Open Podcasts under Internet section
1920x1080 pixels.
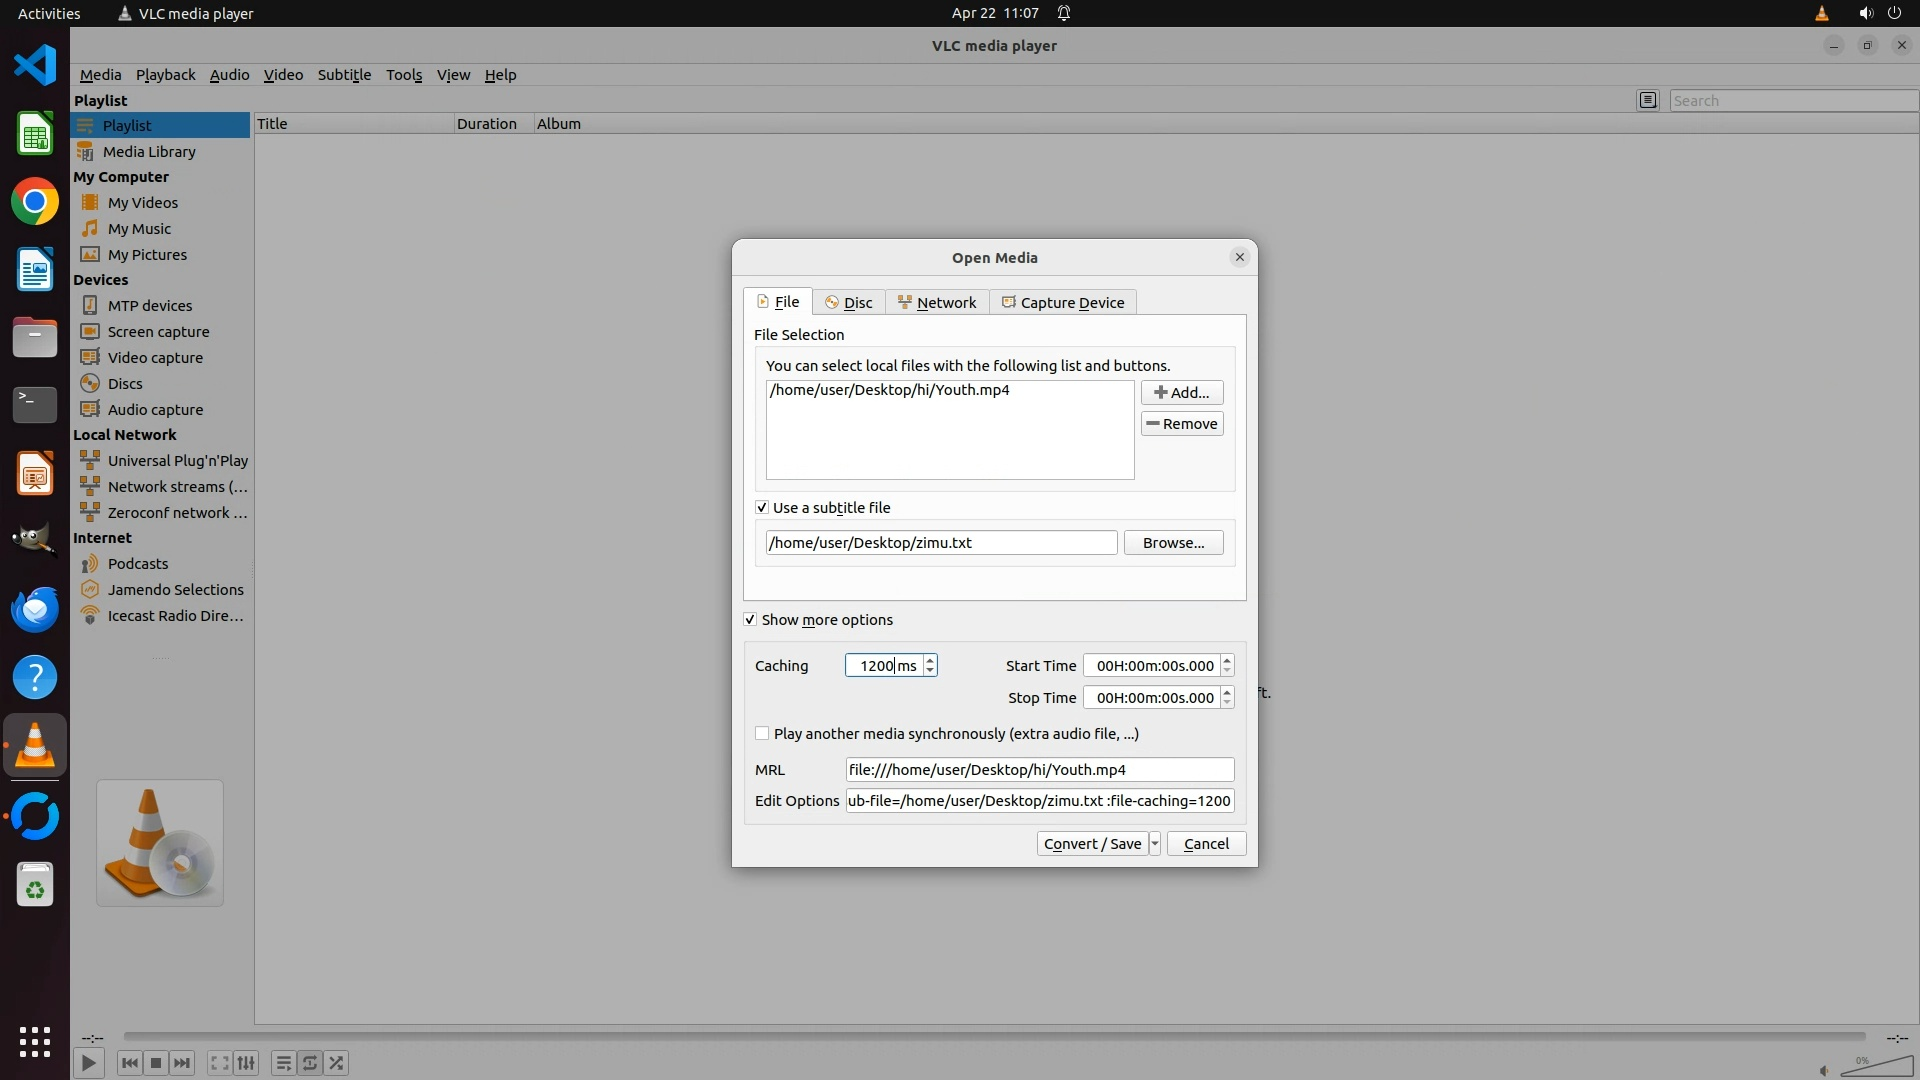point(138,564)
